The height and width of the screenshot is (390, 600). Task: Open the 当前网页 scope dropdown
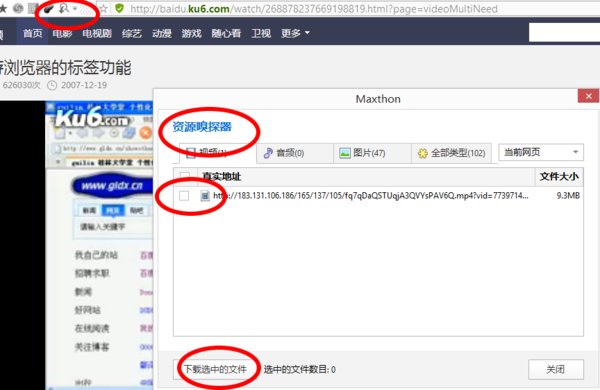(x=541, y=152)
